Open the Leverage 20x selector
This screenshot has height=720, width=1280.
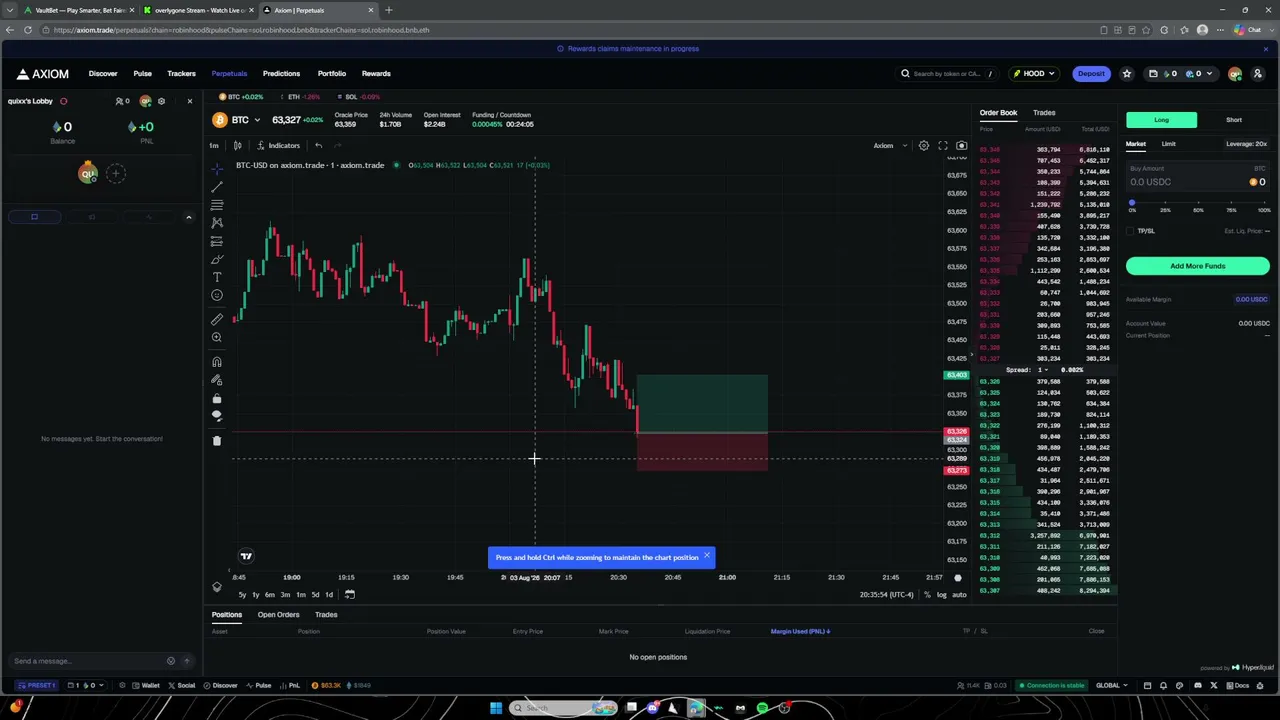1247,144
